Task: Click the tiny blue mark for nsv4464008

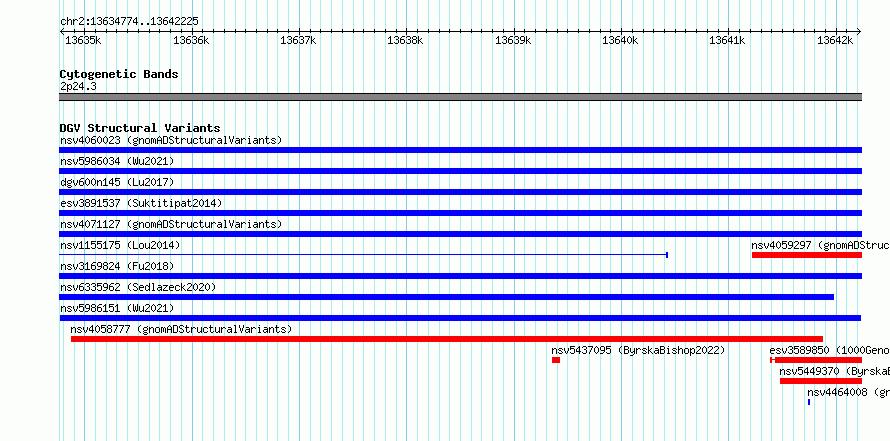Action: [x=809, y=402]
